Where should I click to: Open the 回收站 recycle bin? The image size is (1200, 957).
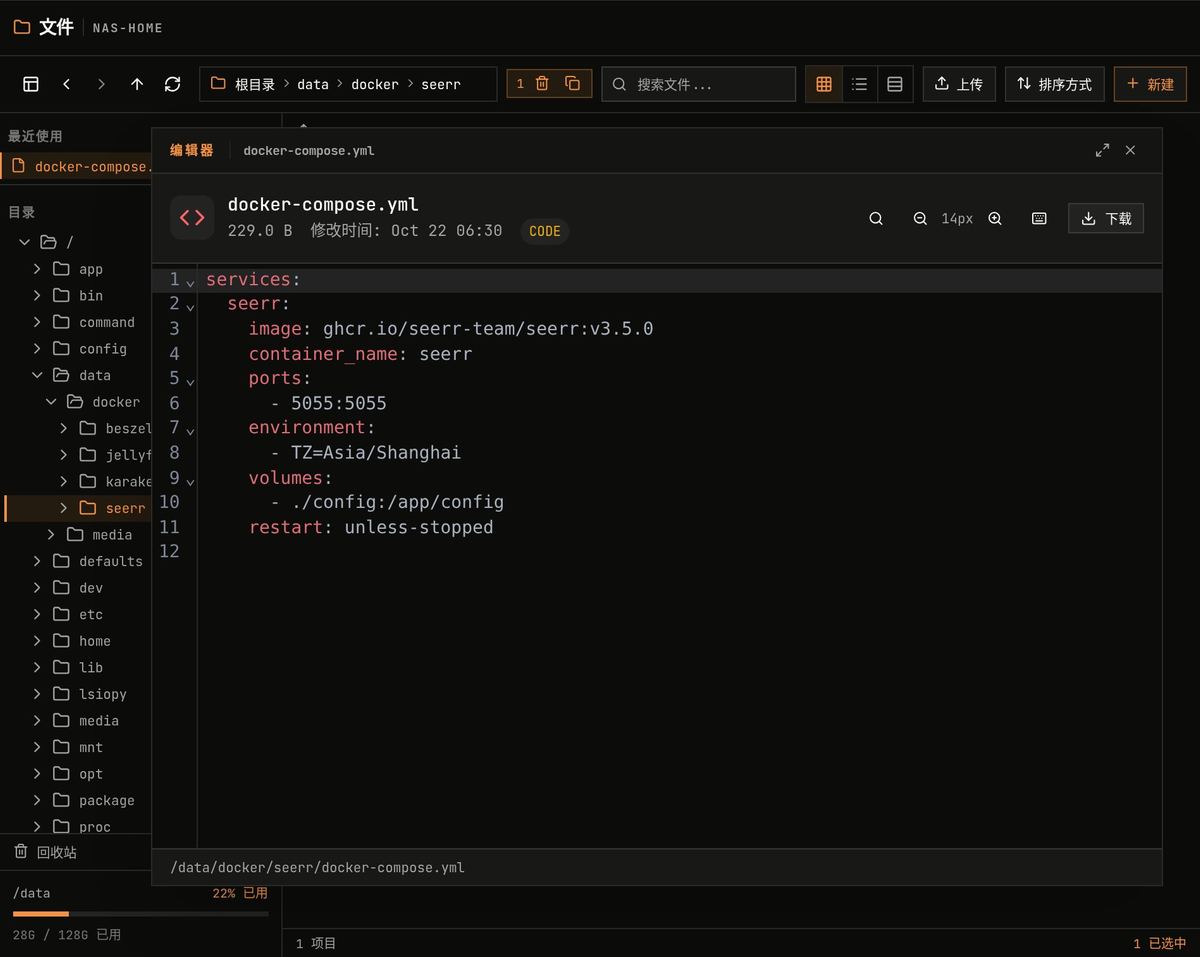45,852
